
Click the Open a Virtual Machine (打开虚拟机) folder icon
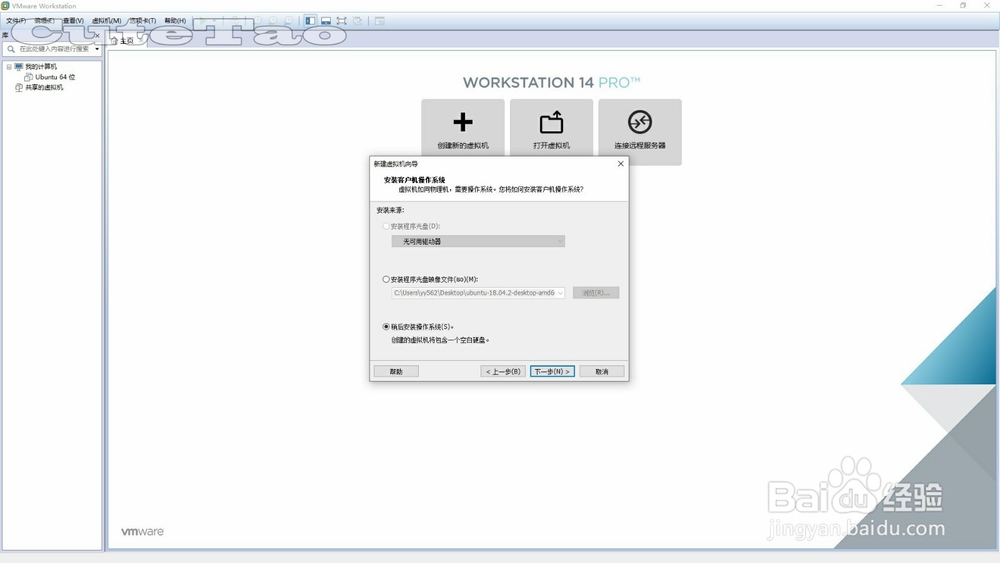pyautogui.click(x=551, y=122)
